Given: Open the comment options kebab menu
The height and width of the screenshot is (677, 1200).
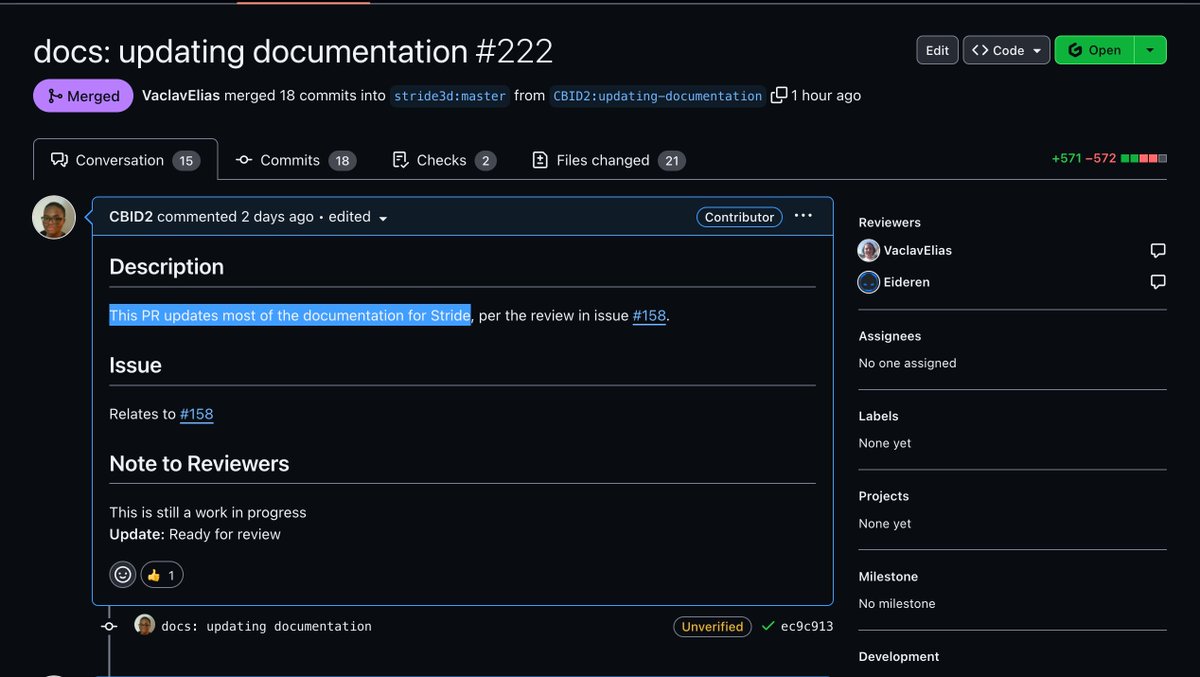Looking at the screenshot, I should tap(803, 216).
